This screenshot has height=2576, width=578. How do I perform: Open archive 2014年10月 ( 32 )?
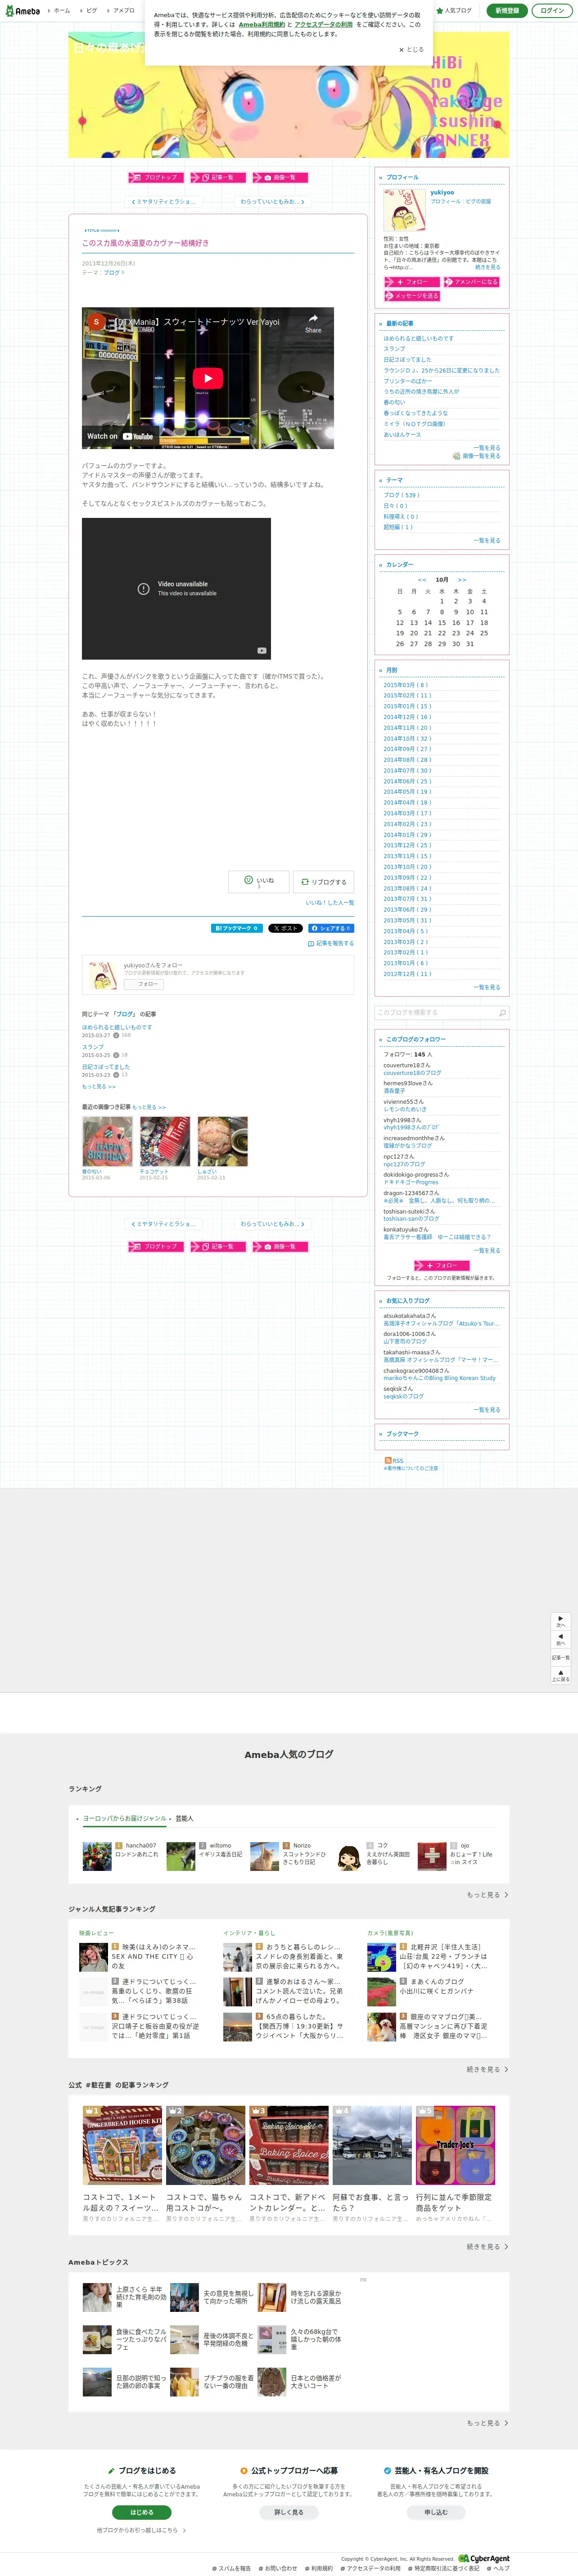(x=407, y=738)
